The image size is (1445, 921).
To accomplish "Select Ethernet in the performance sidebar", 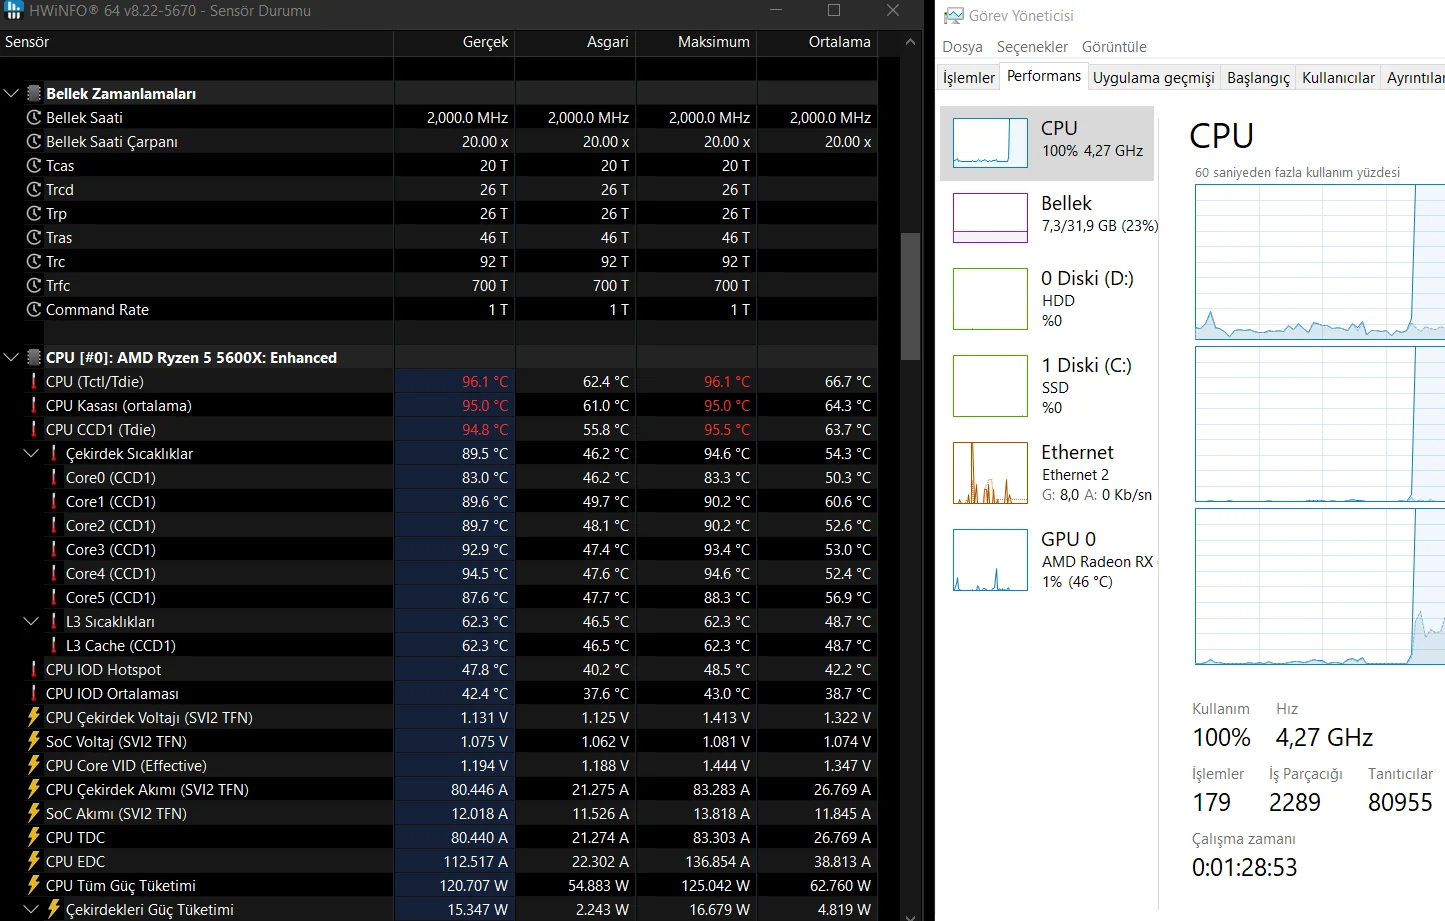I will click(x=1047, y=472).
